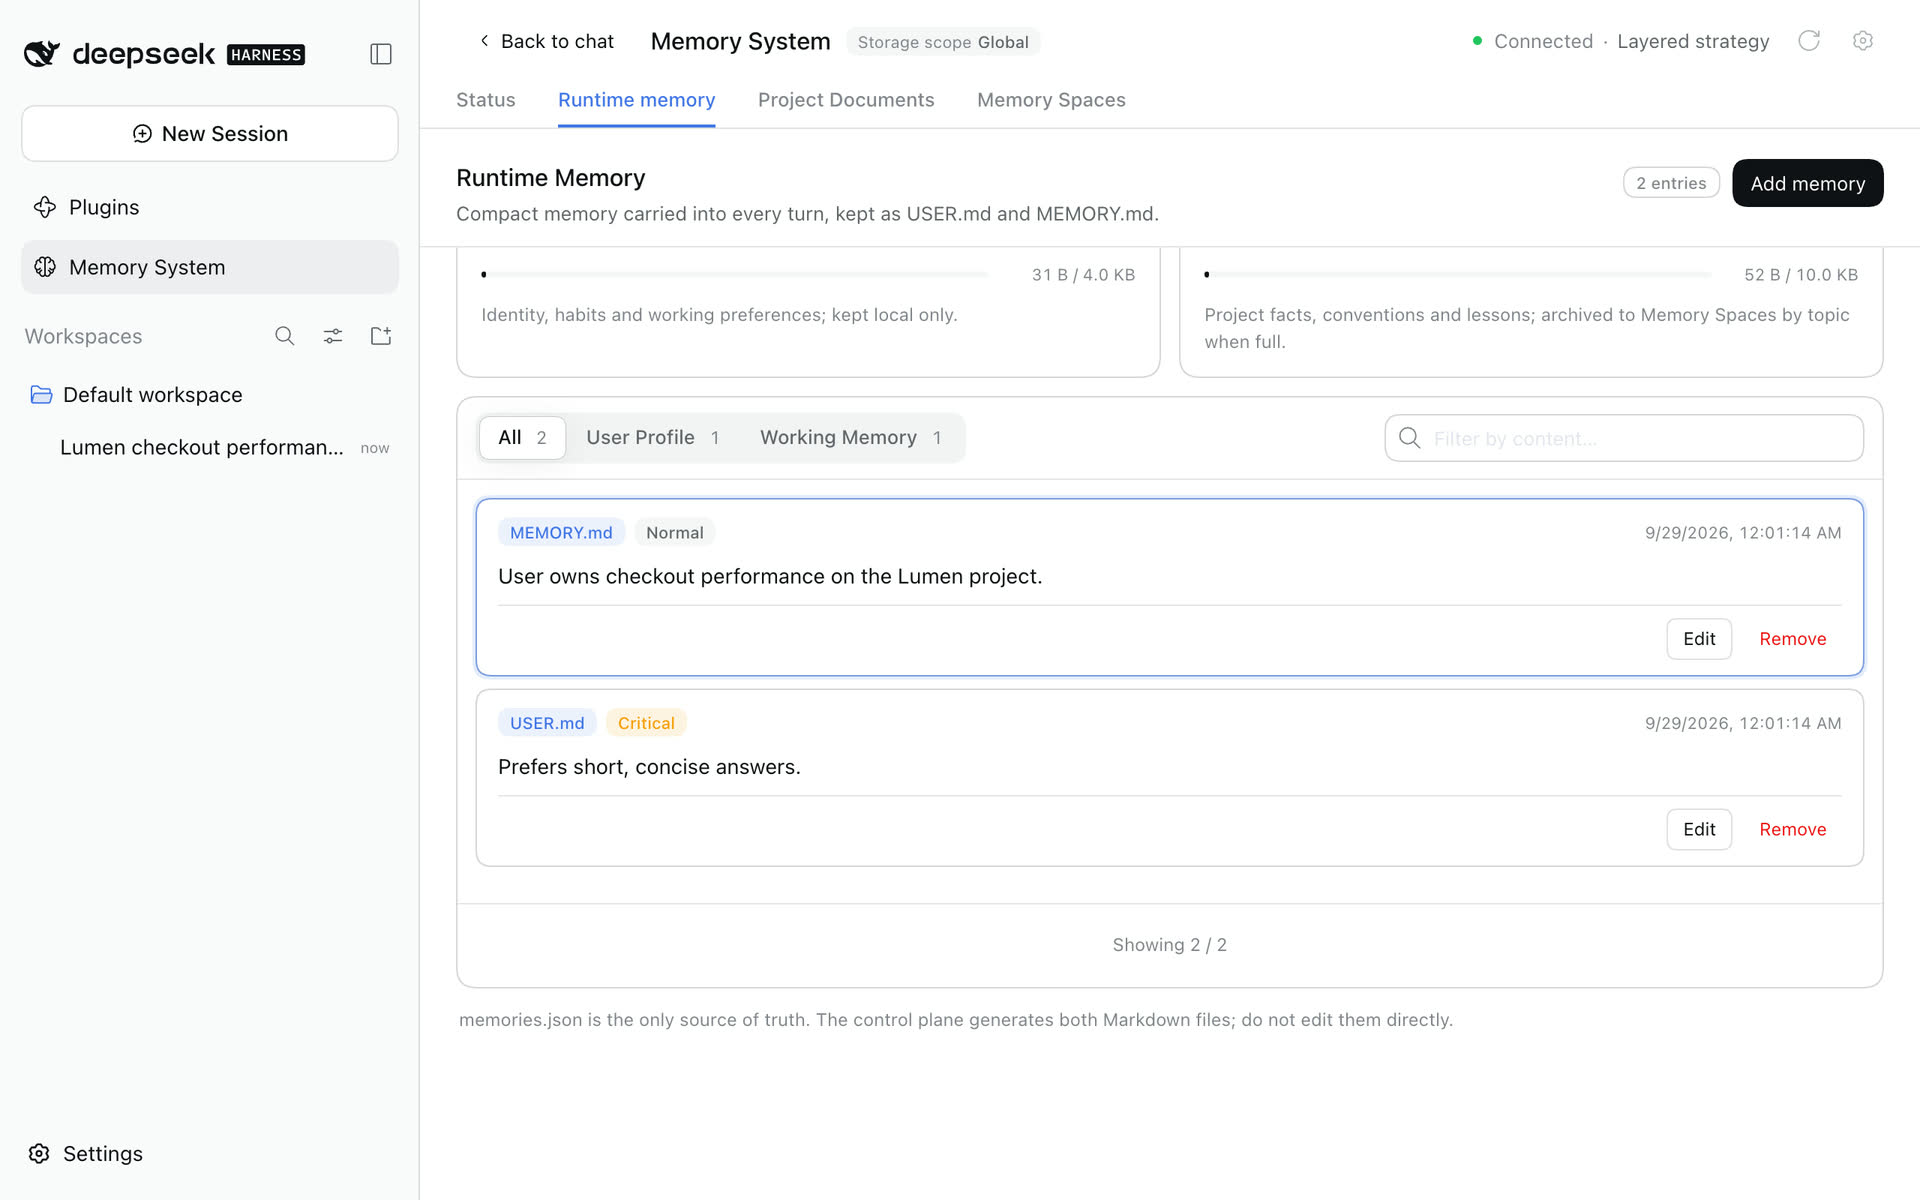Open the Lumen checkout performance session
The image size is (1920, 1200).
(210, 448)
